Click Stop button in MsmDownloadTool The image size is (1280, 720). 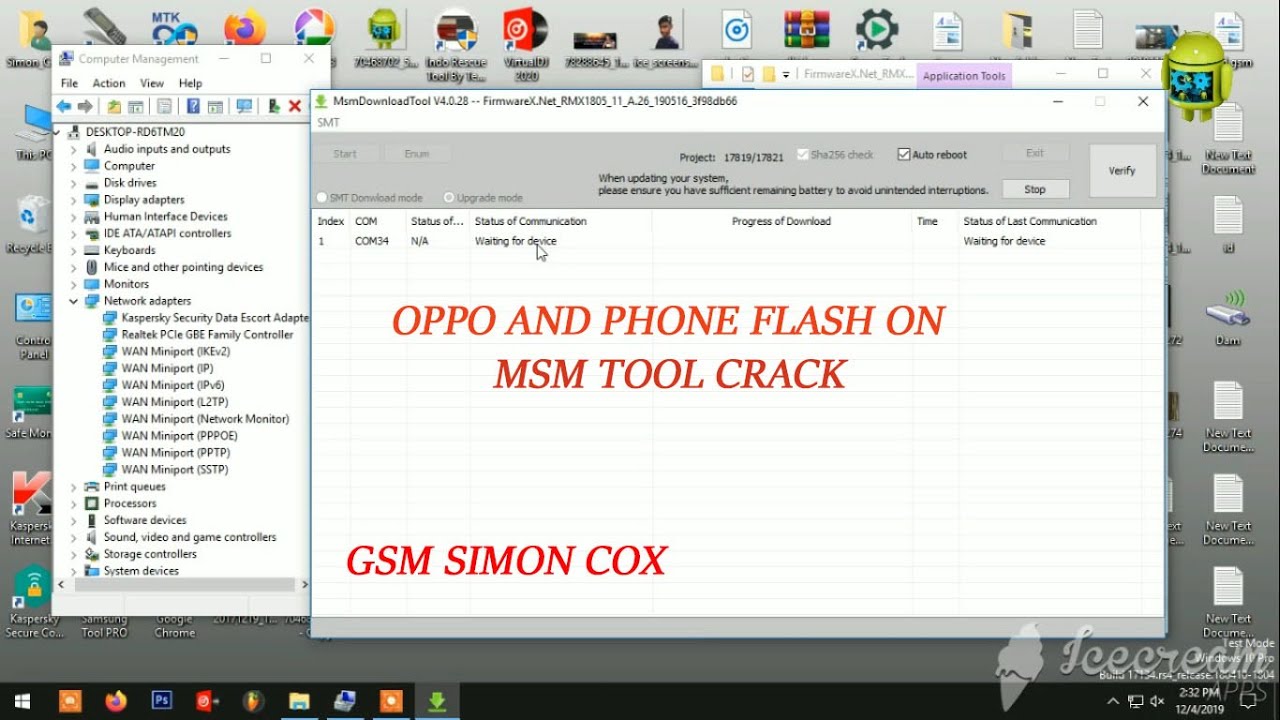coord(1035,189)
